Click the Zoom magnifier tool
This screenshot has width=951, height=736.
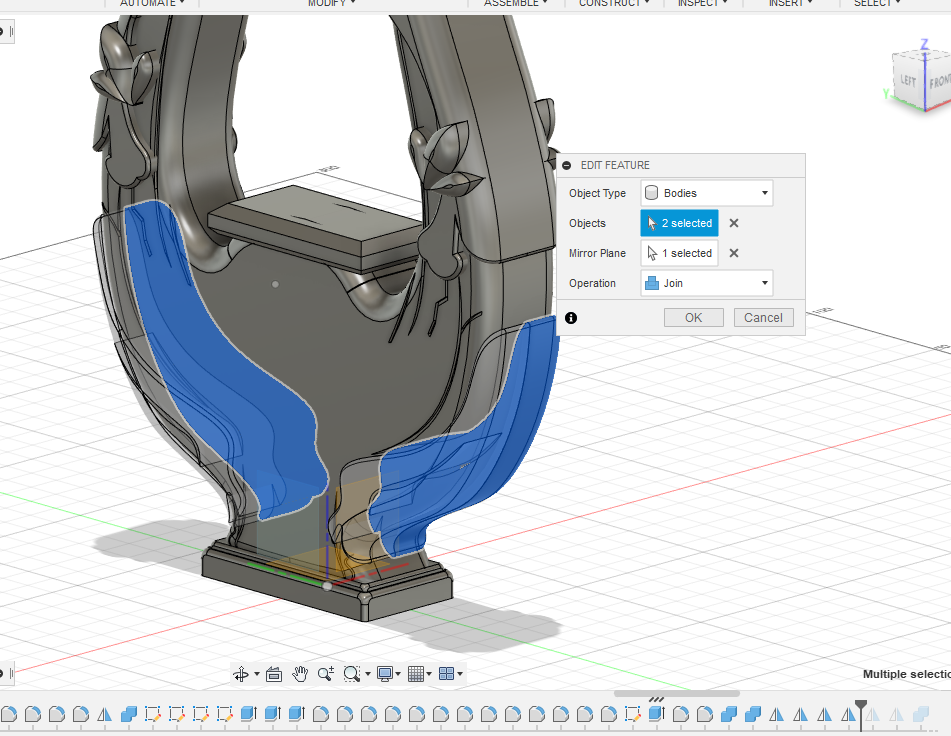pyautogui.click(x=326, y=674)
